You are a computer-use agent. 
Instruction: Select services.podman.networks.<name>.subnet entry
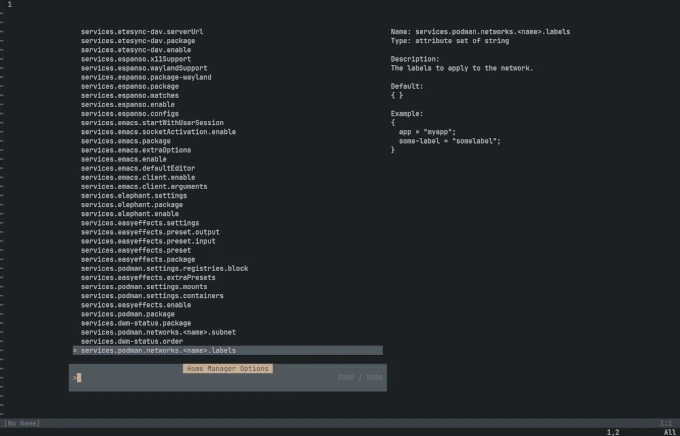(158, 332)
